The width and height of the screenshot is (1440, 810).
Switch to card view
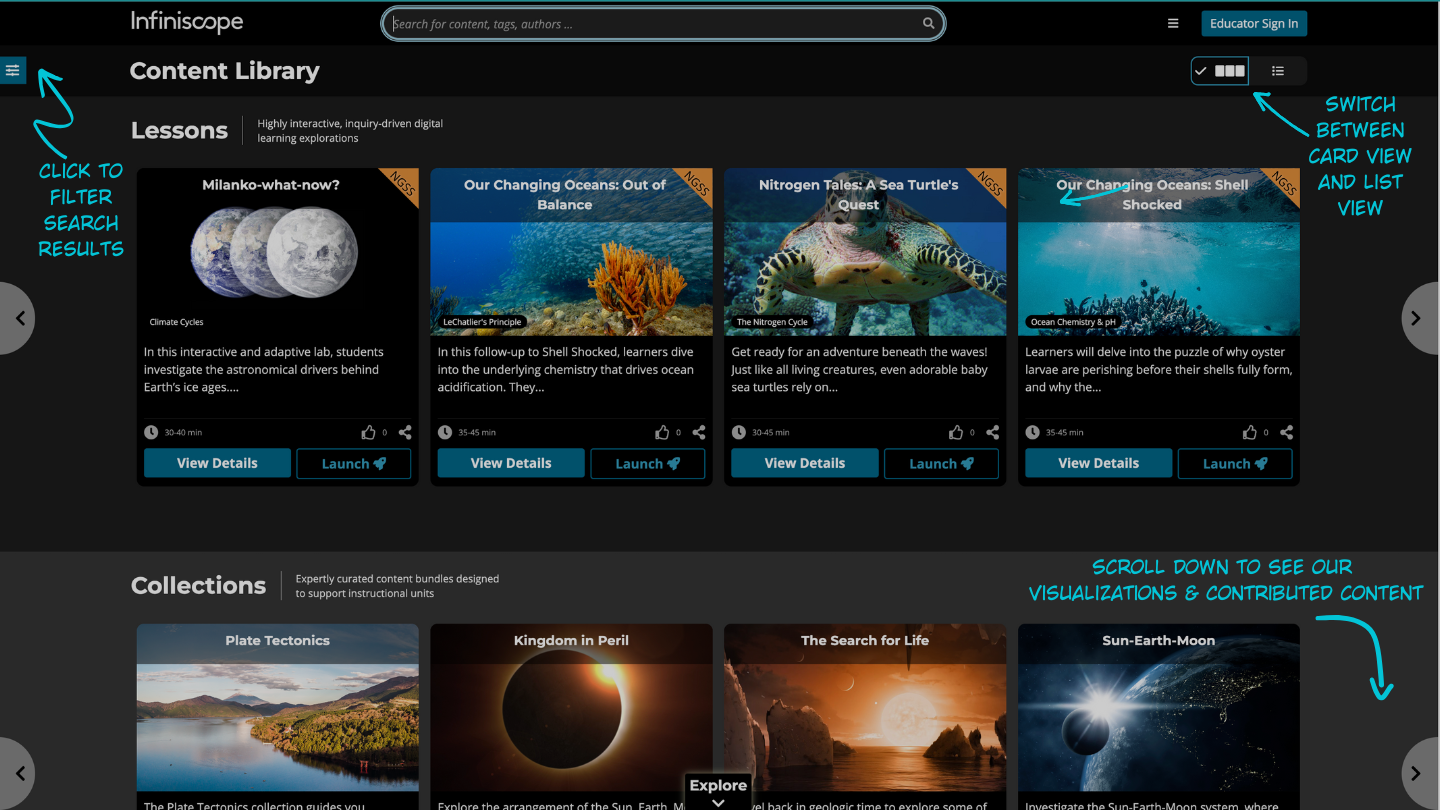(1220, 71)
